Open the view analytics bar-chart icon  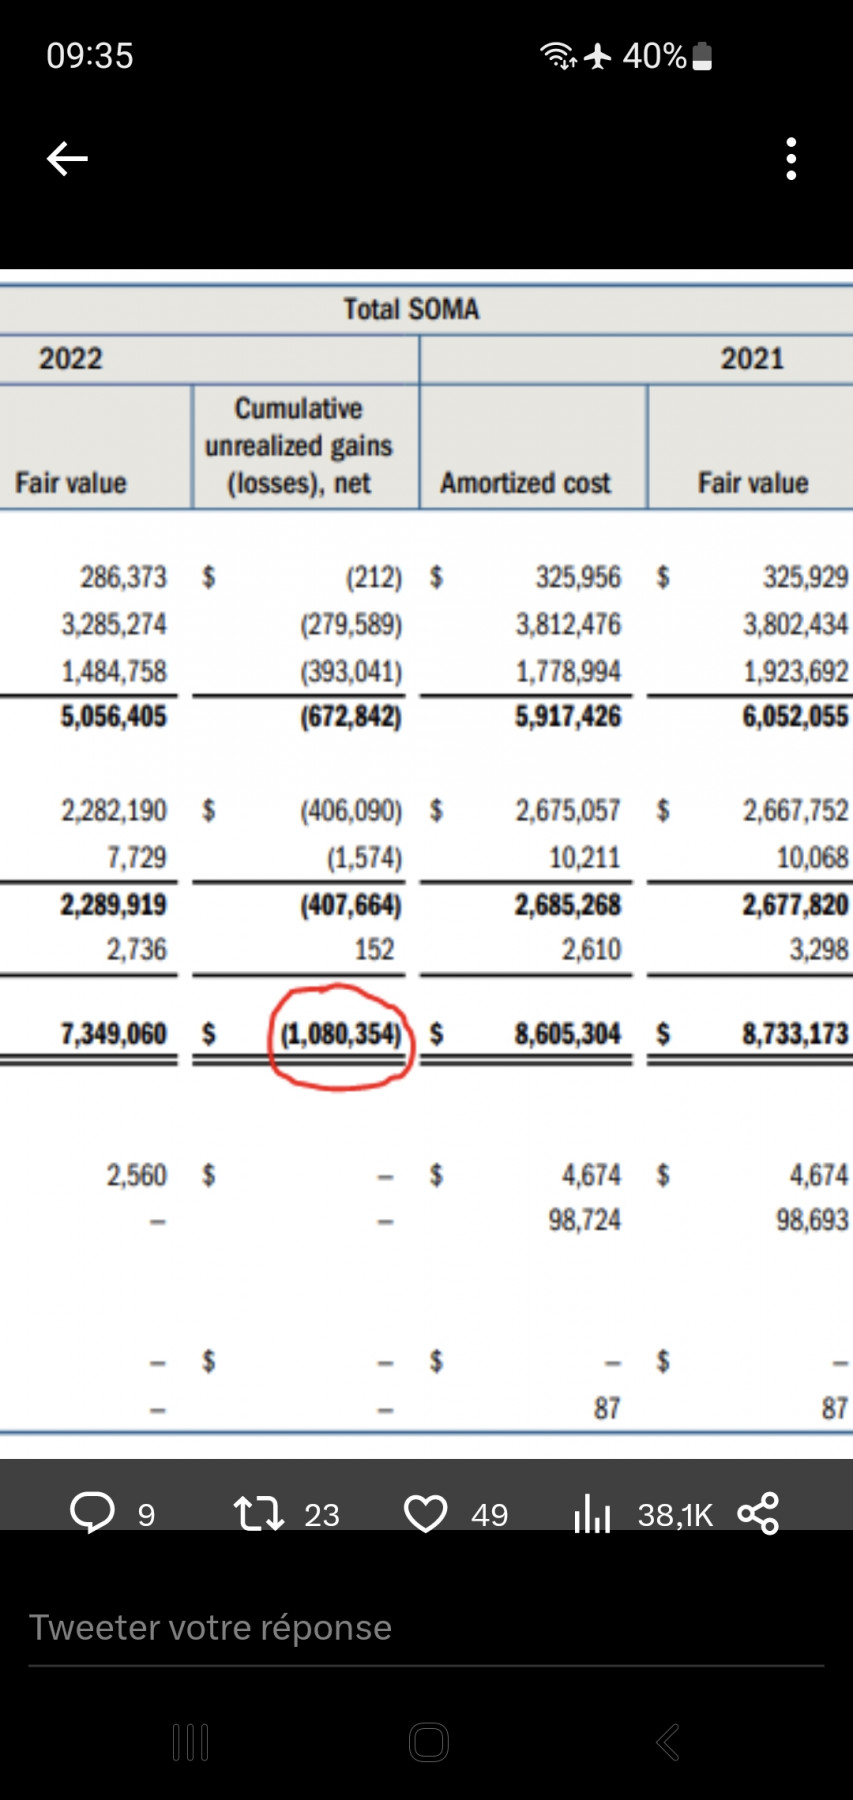click(x=592, y=1513)
